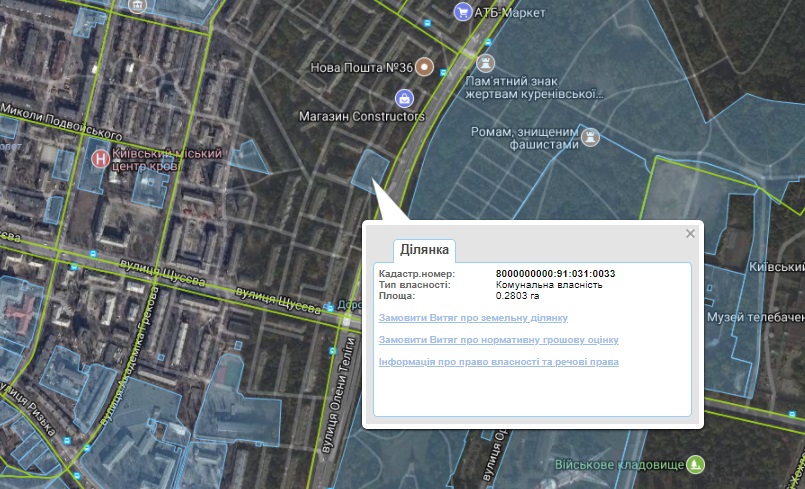Image resolution: width=805 pixels, height=489 pixels.
Task: Select the Ромам, знищеним фашистами monument icon
Action: coord(591,133)
